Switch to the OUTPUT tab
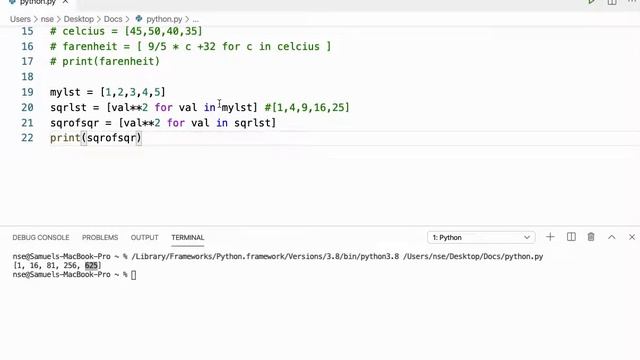 coord(144,238)
